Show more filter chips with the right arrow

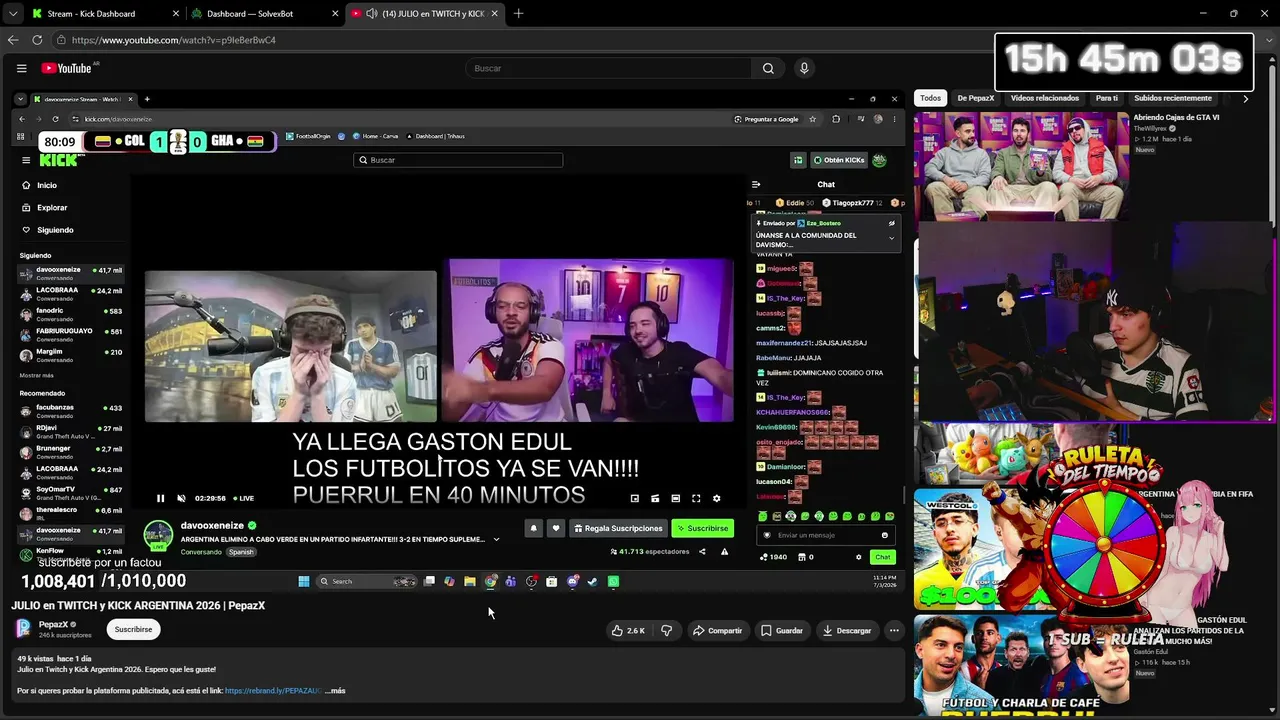(x=1245, y=98)
